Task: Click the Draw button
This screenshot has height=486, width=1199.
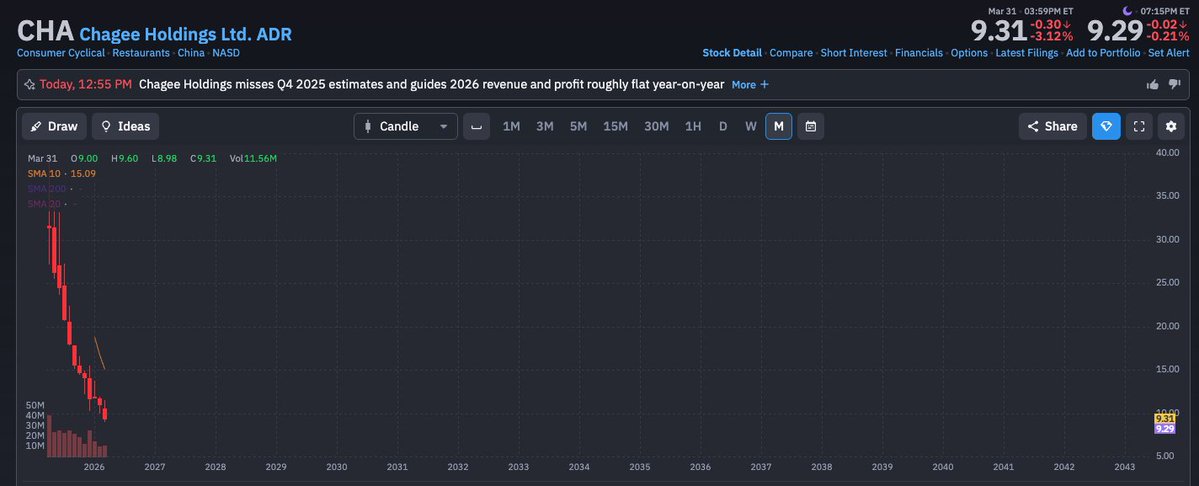Action: (54, 126)
